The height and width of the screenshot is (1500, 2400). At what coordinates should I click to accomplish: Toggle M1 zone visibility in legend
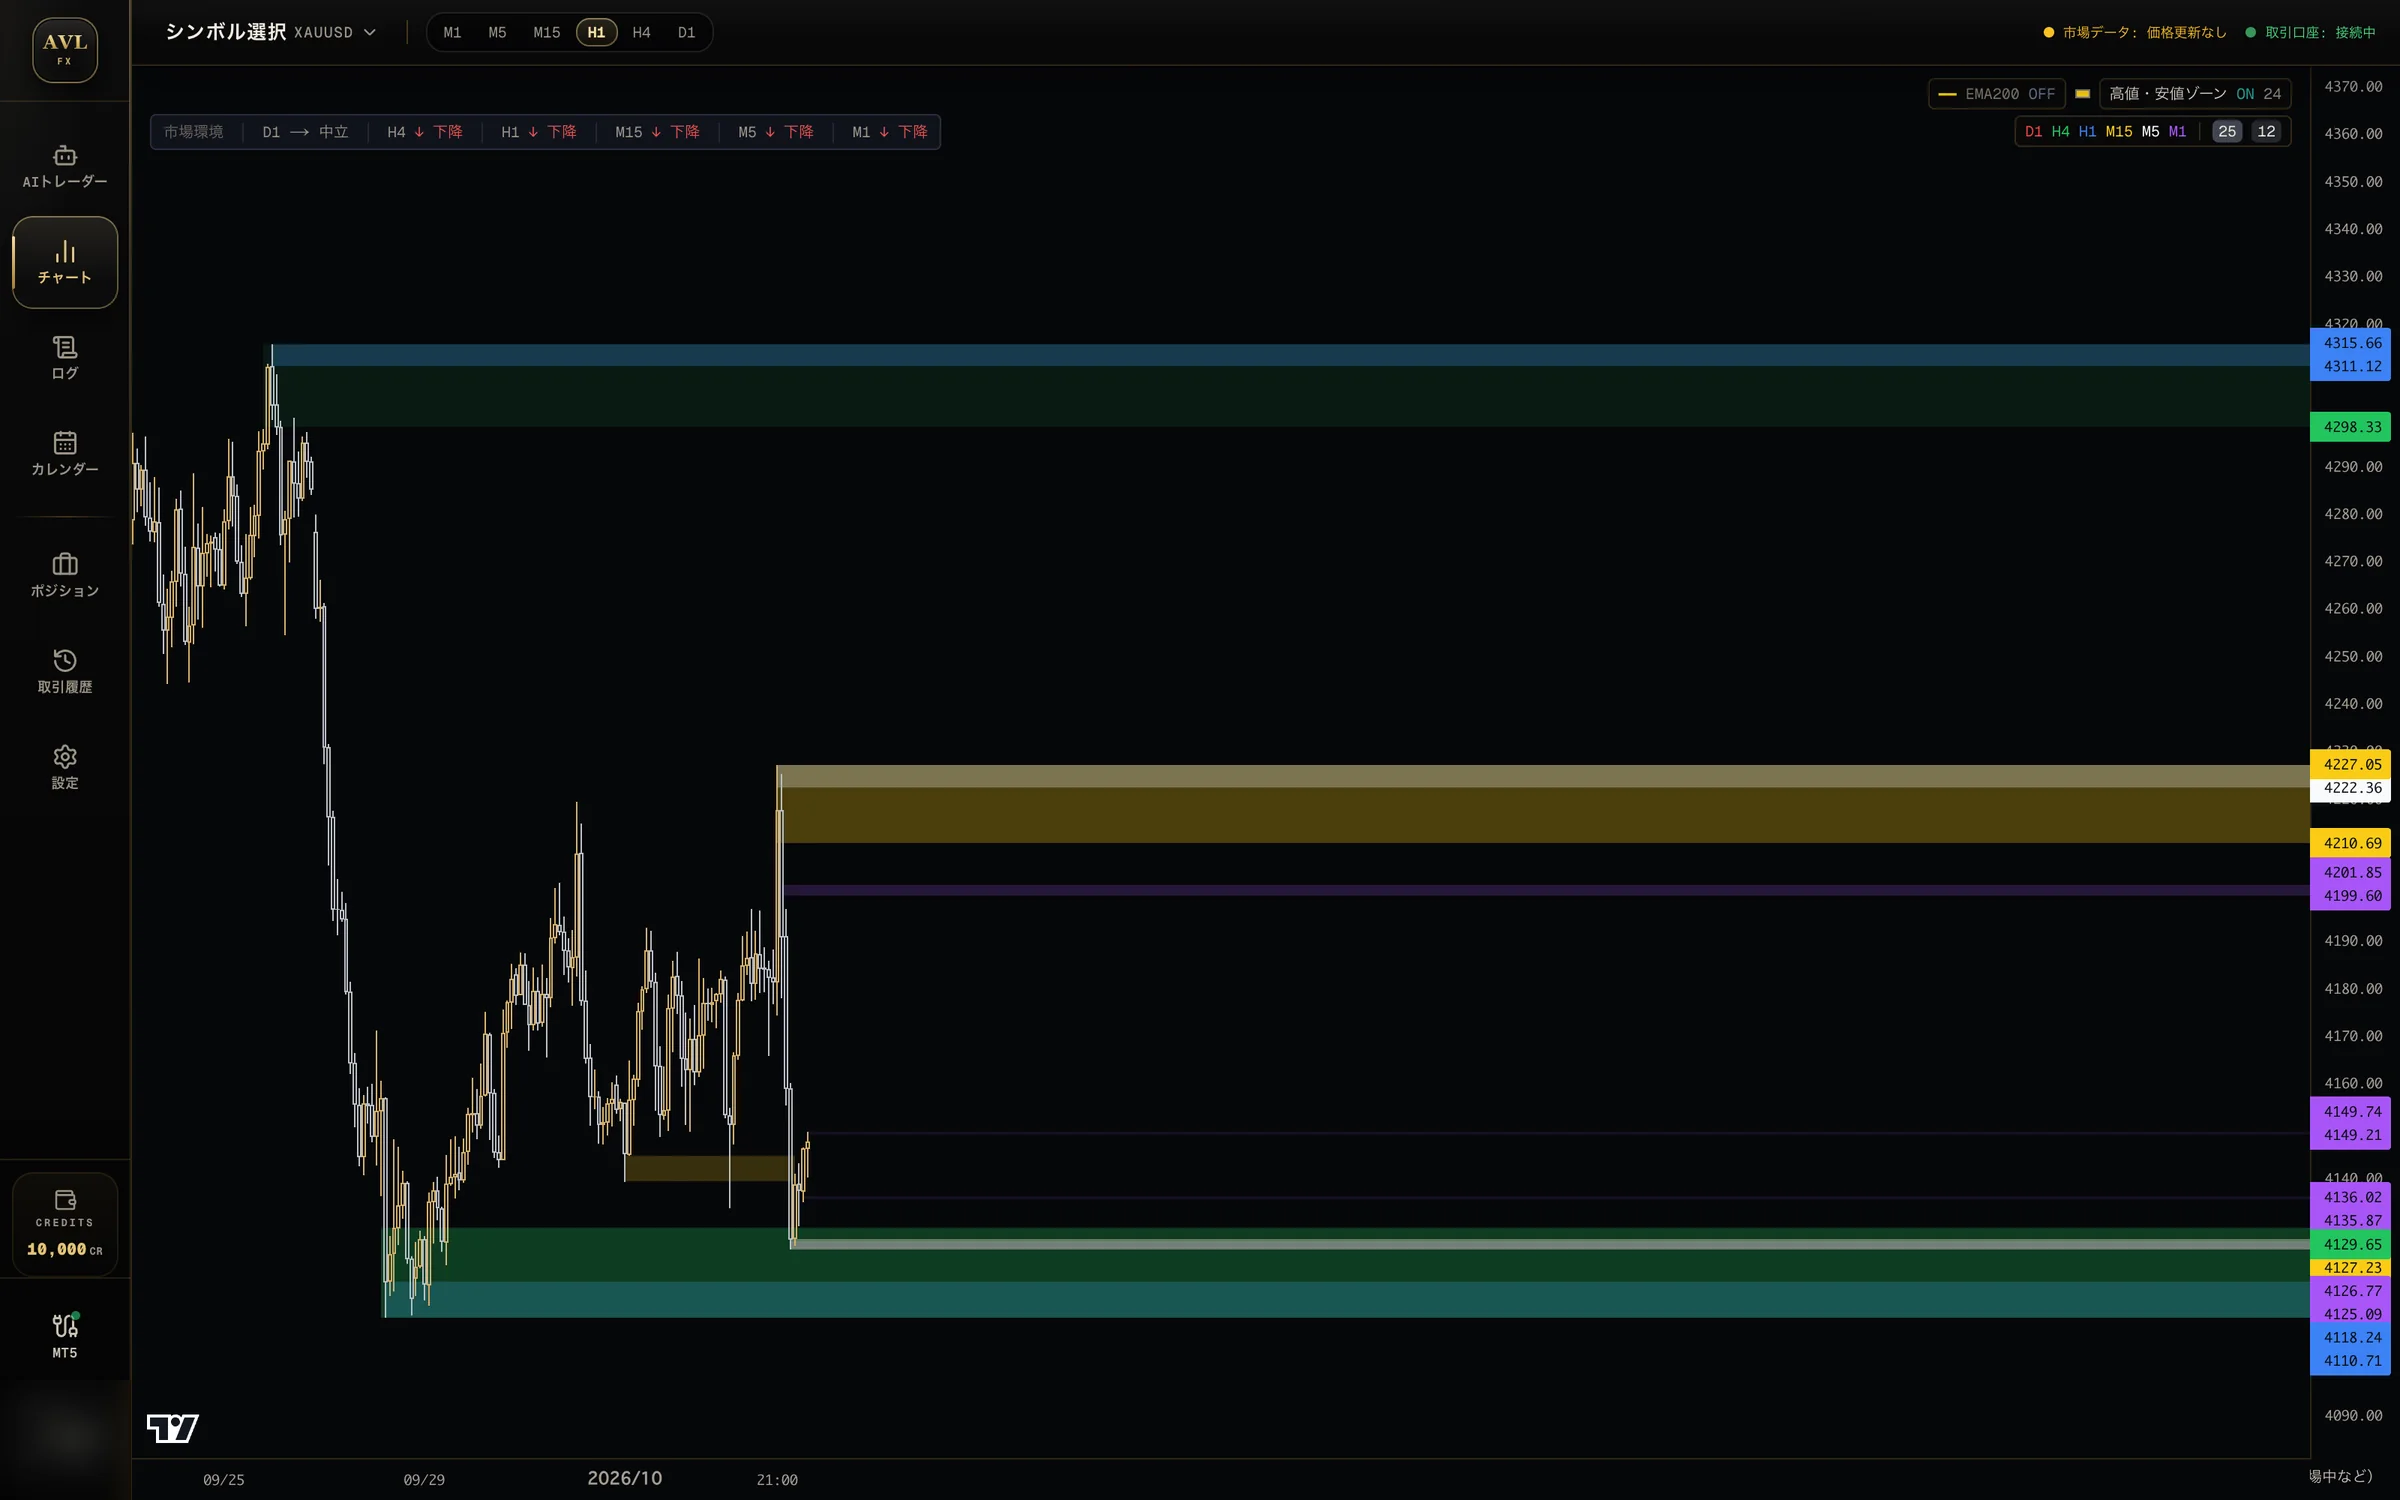coord(2177,132)
